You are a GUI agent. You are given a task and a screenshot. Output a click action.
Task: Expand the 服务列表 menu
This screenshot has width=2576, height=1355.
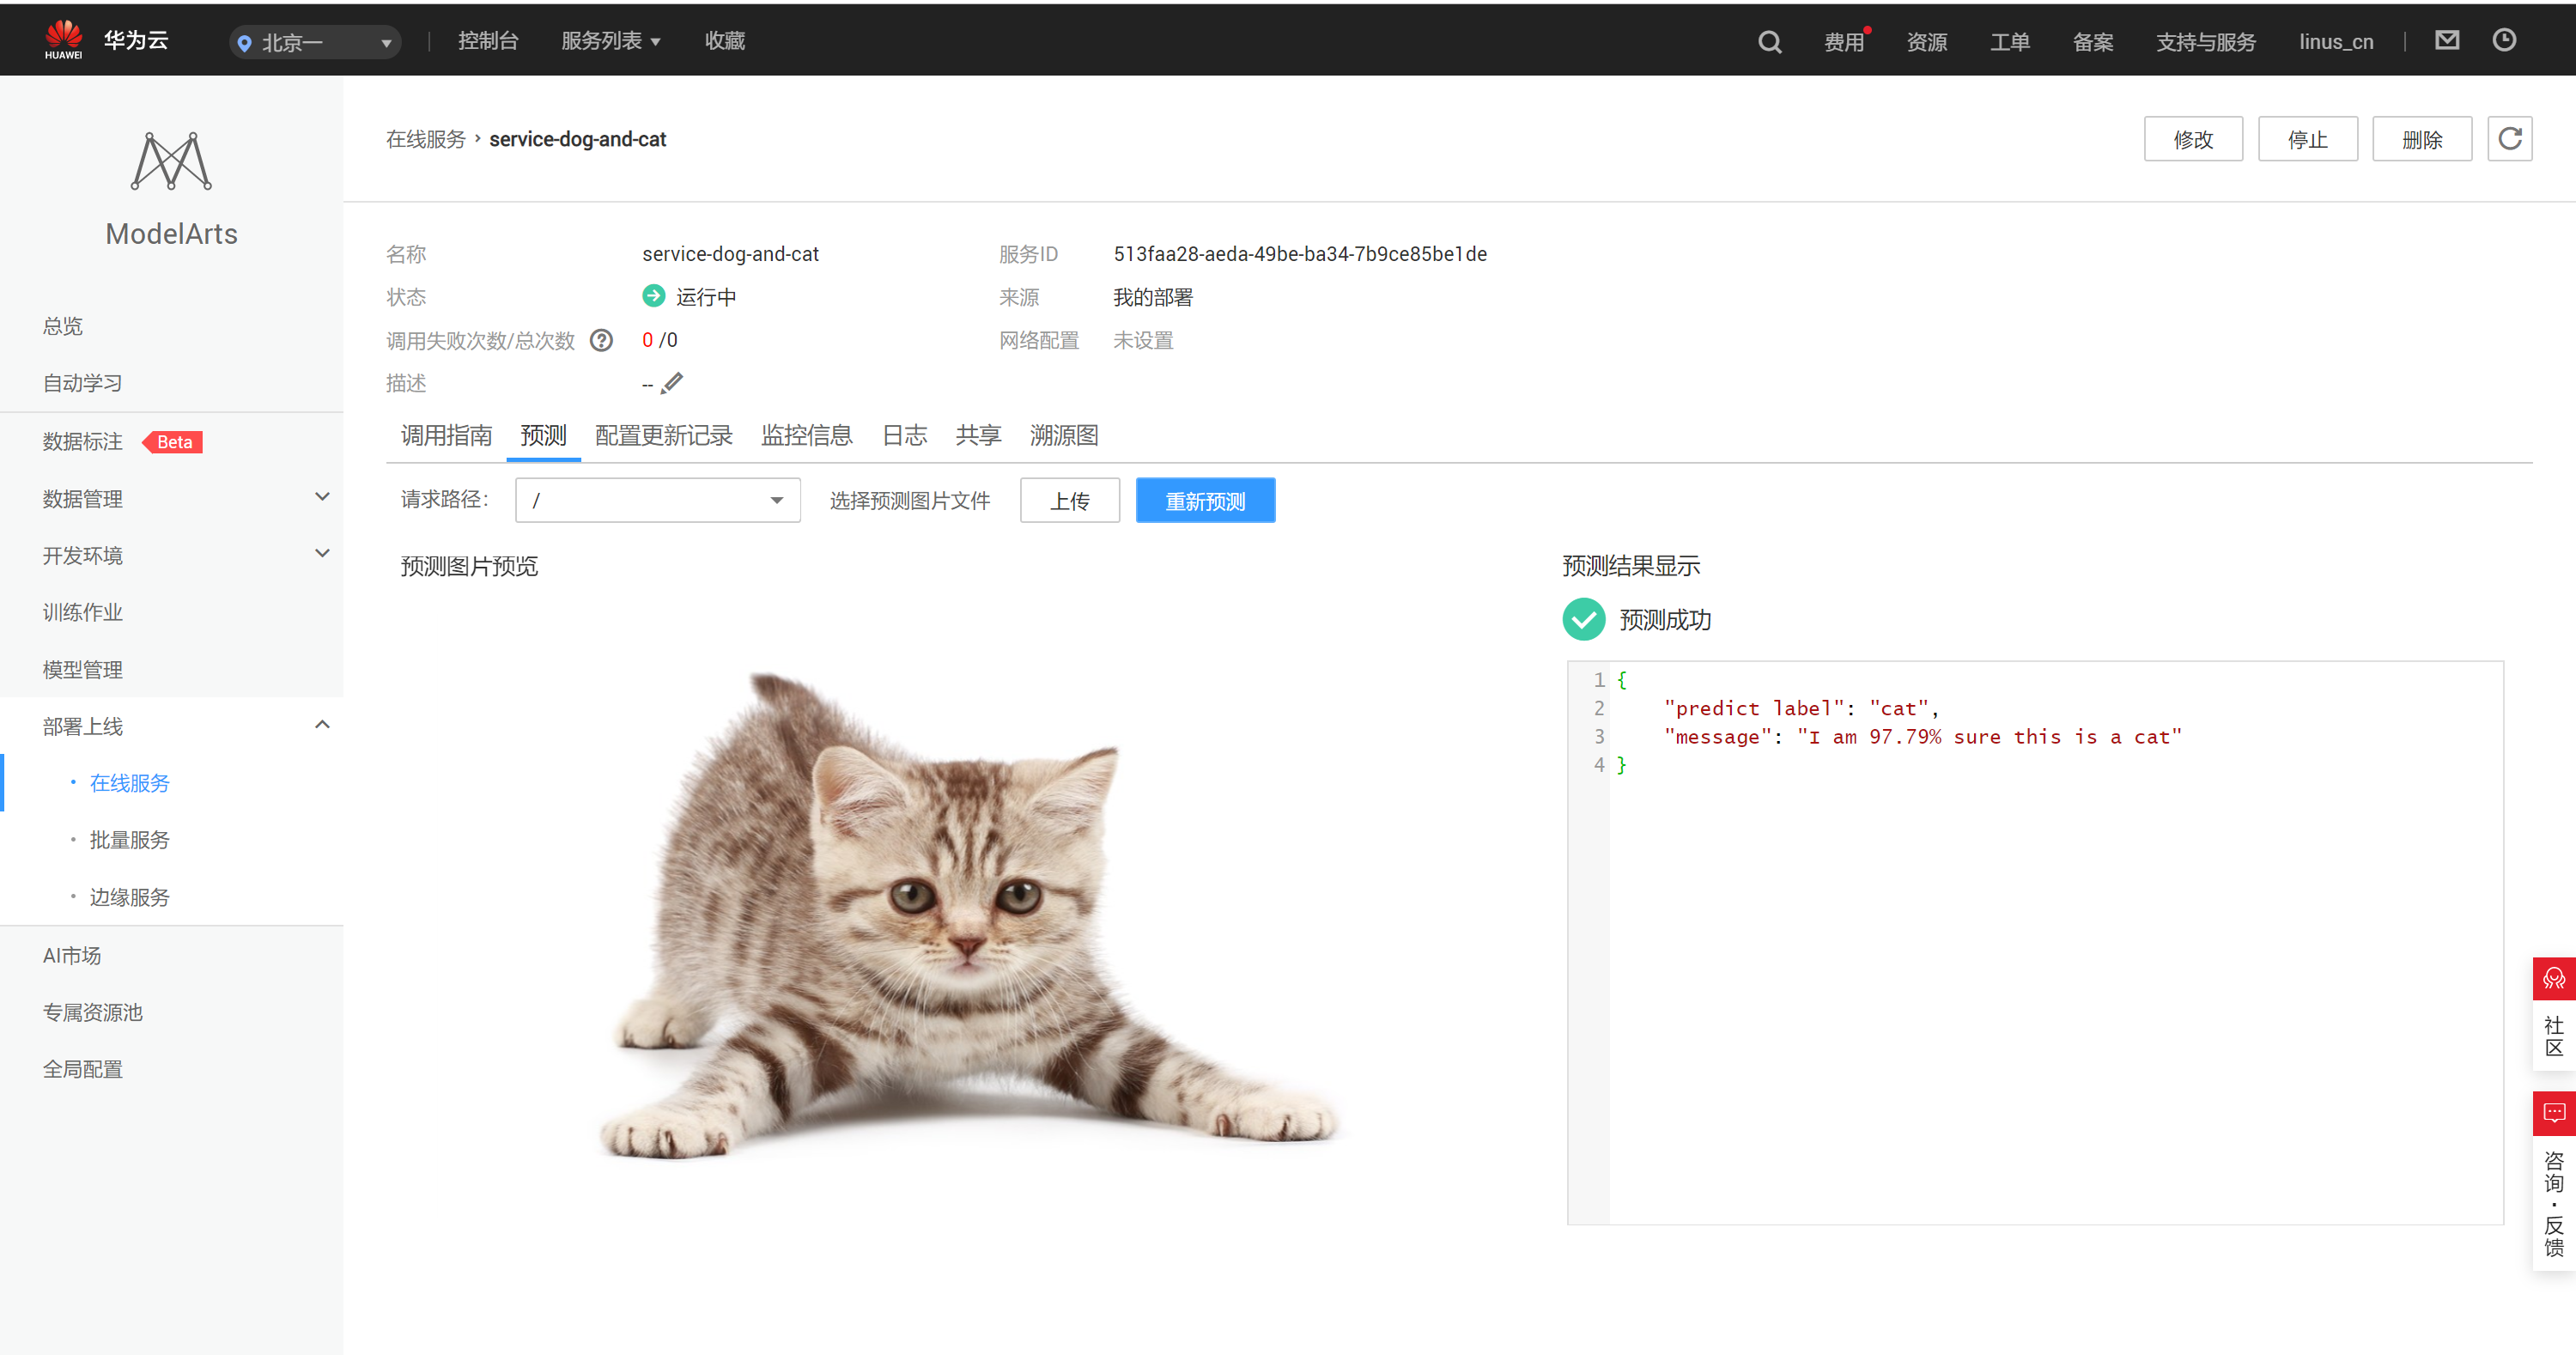tap(610, 41)
